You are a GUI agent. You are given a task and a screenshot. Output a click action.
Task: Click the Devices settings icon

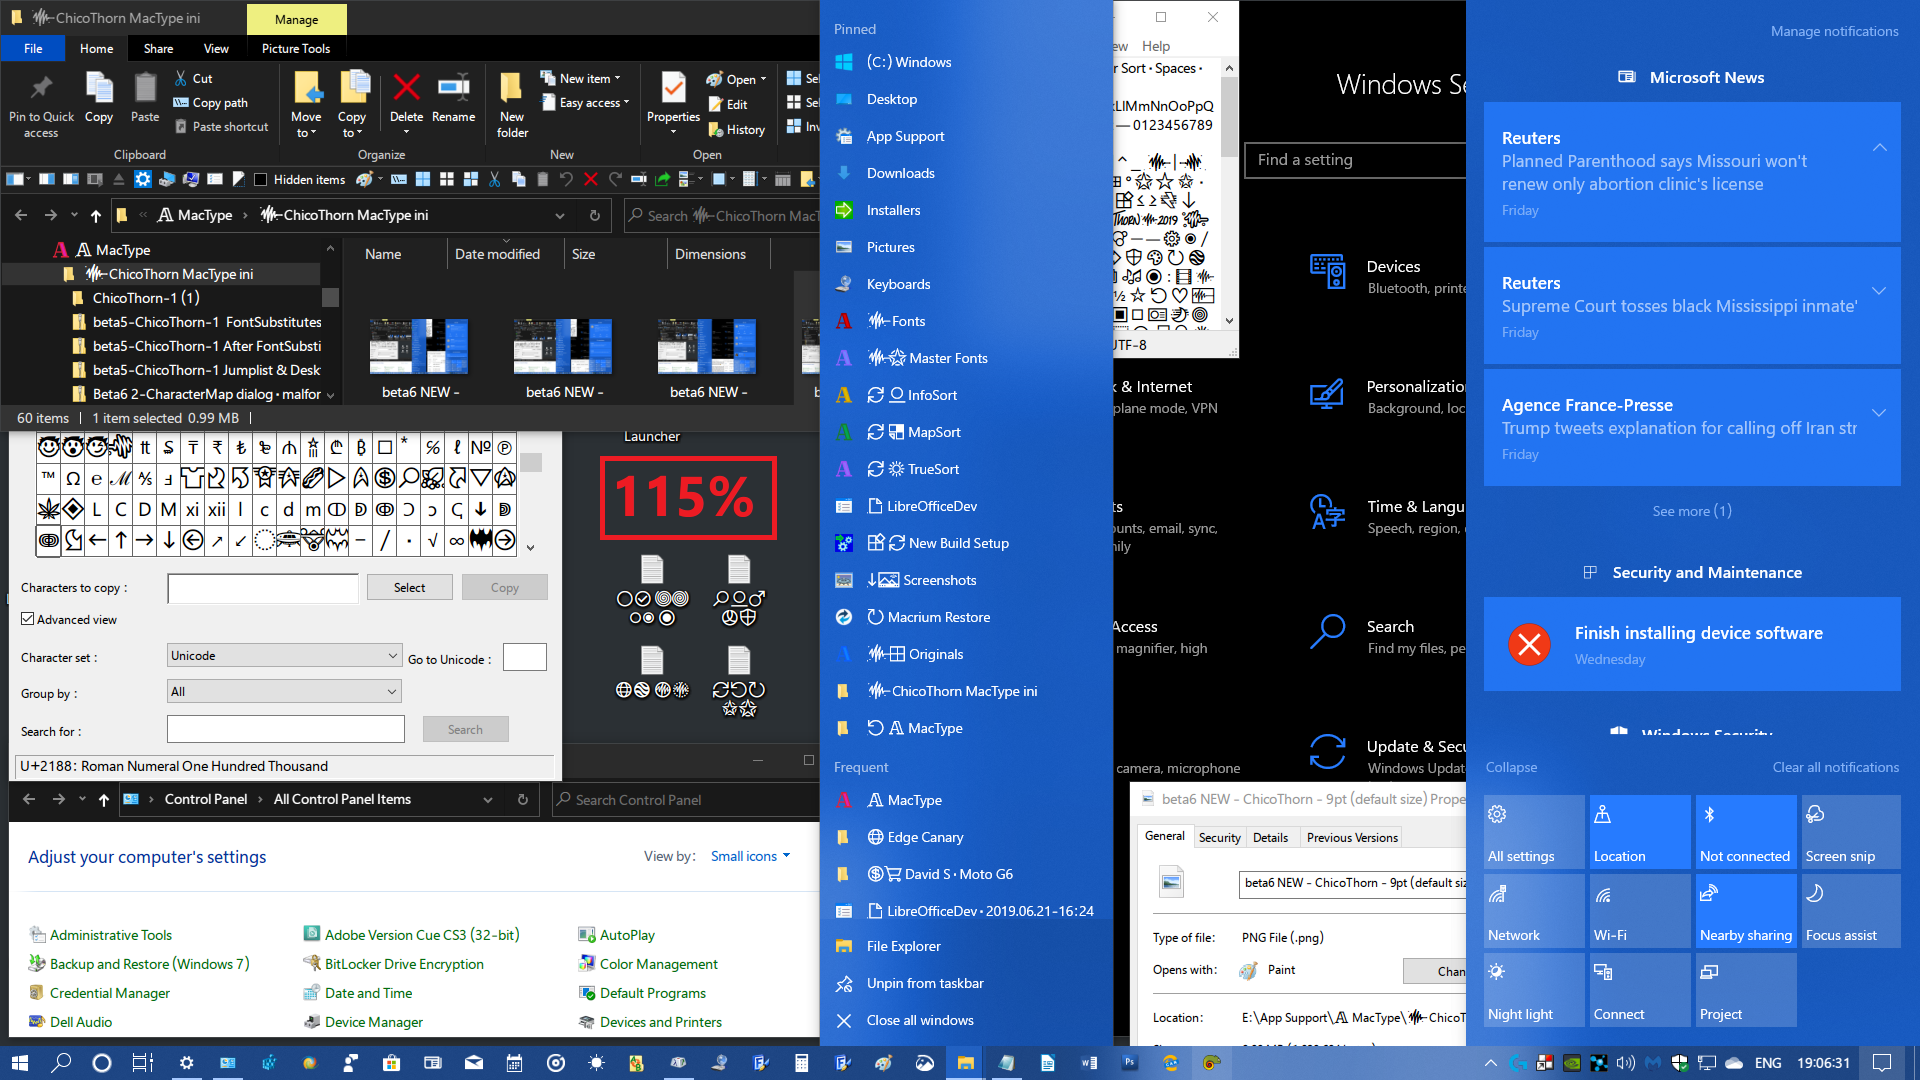(x=1328, y=271)
